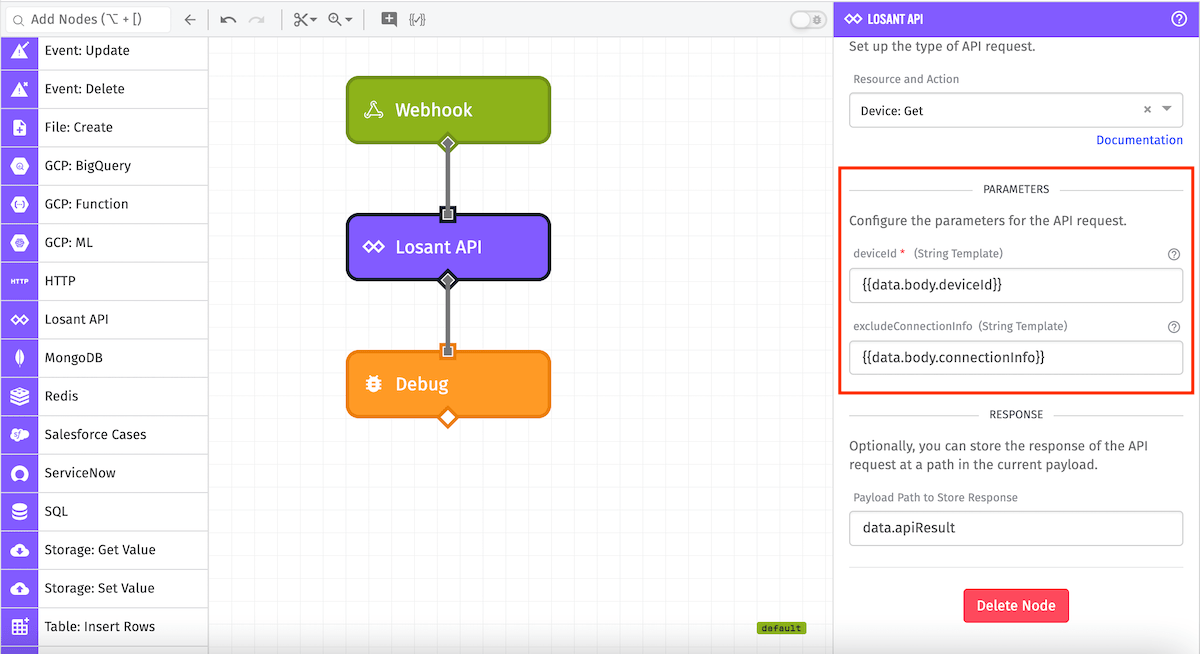Select Redis node in palette
The height and width of the screenshot is (654, 1200).
(104, 396)
